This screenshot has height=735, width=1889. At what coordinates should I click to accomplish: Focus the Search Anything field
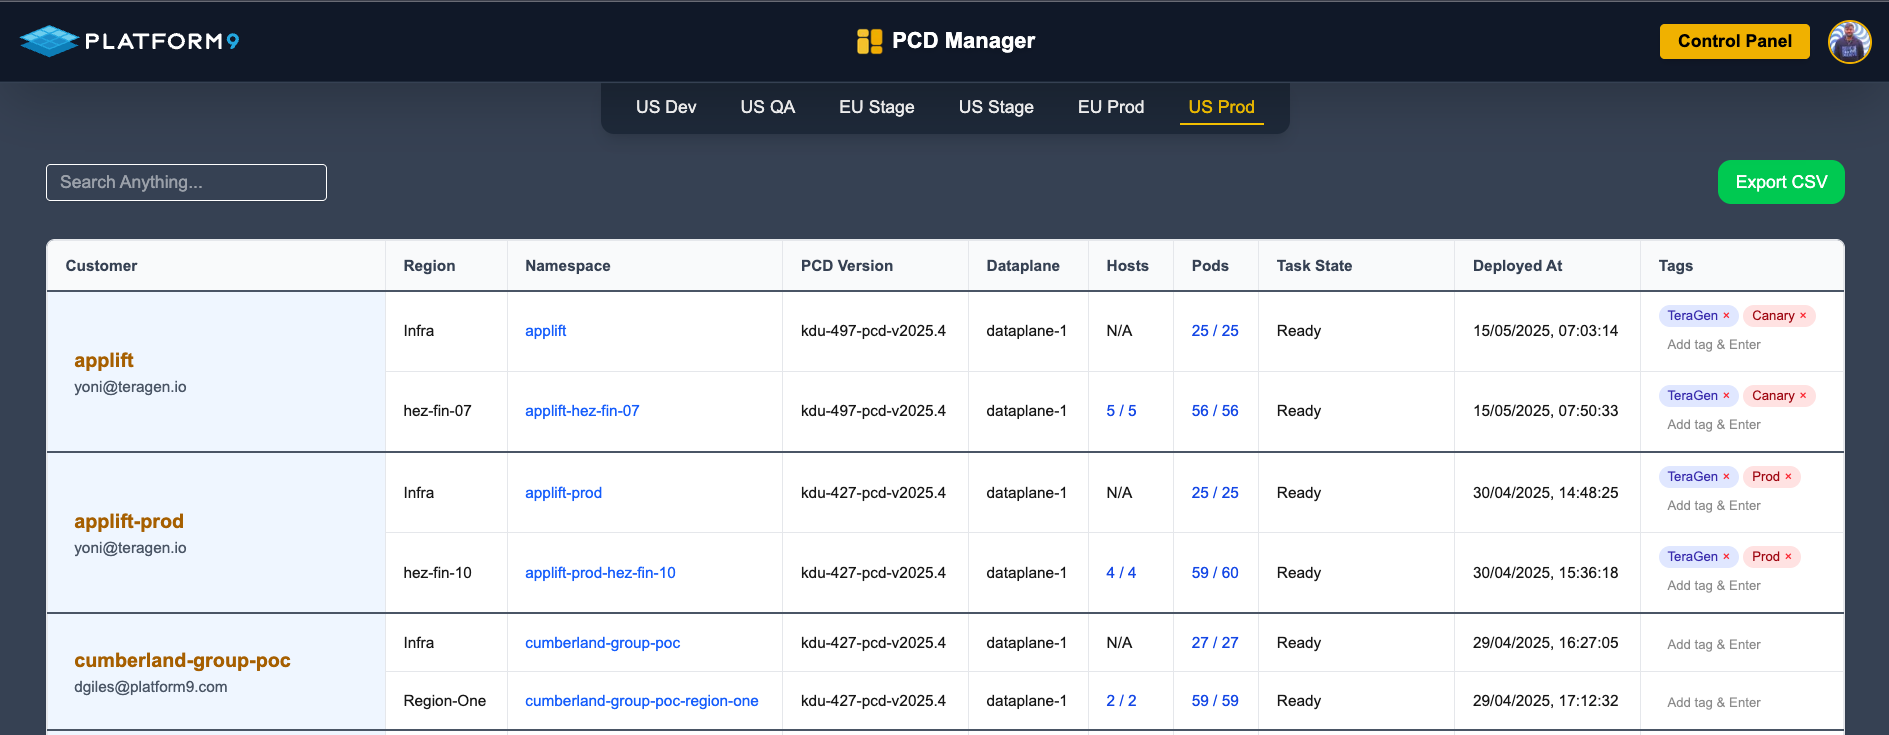[186, 182]
